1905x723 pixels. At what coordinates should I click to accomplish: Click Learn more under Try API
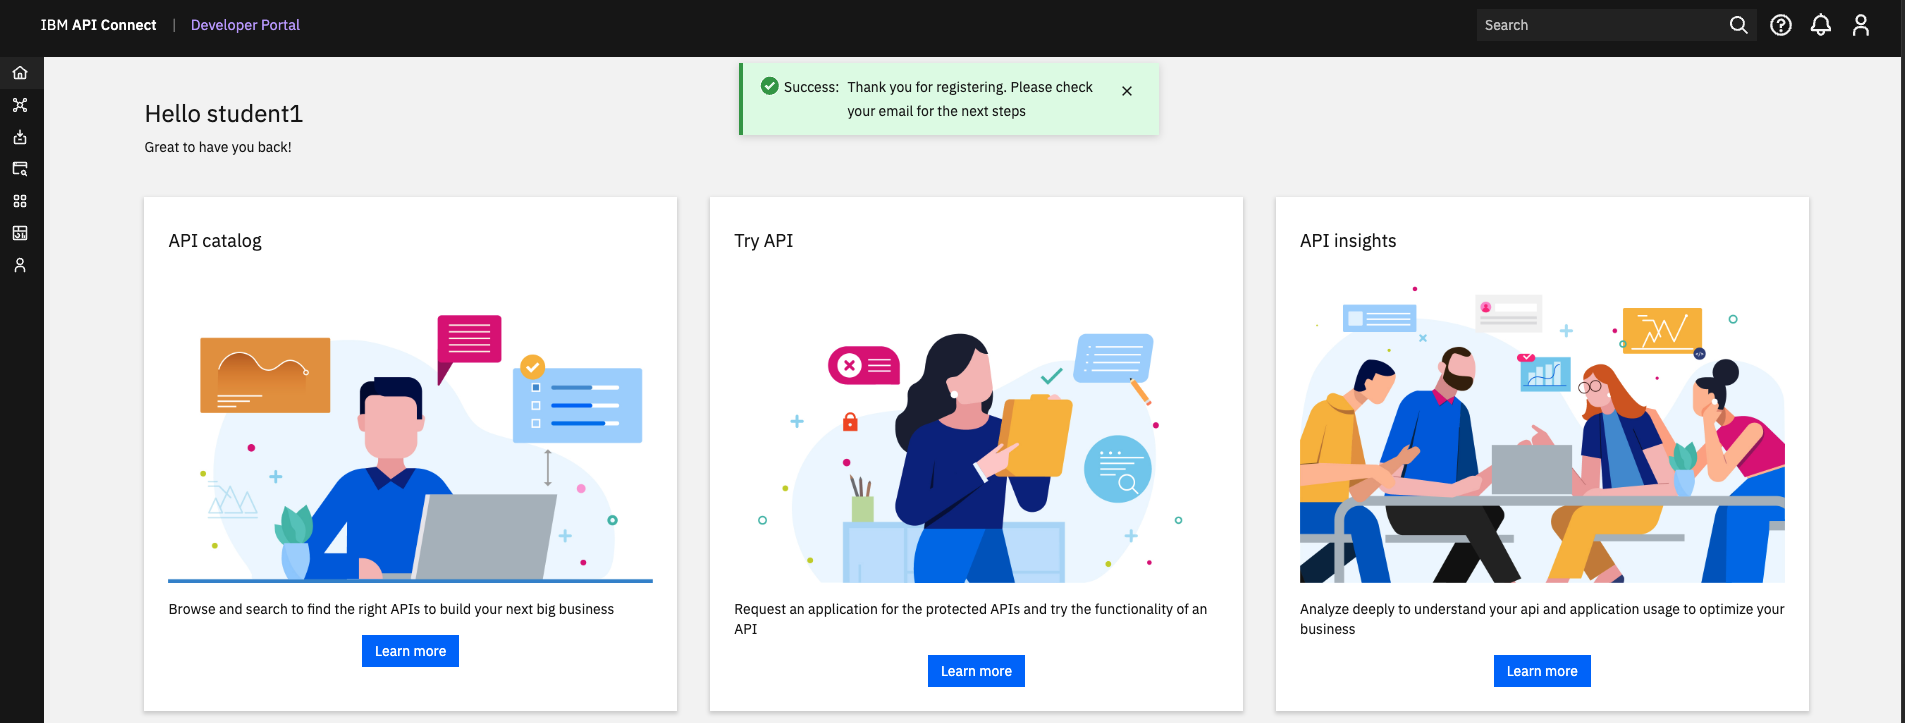pos(976,671)
